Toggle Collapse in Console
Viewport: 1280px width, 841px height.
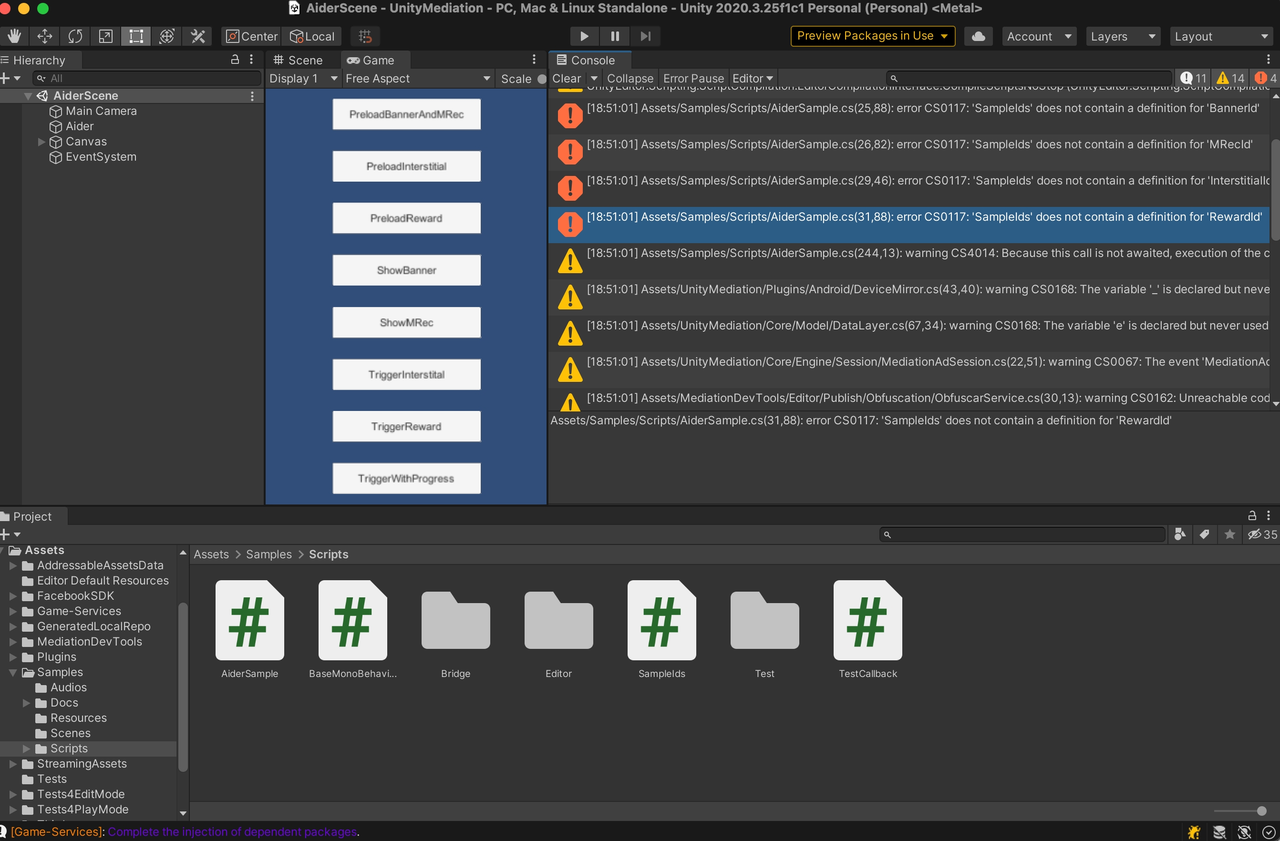click(630, 78)
